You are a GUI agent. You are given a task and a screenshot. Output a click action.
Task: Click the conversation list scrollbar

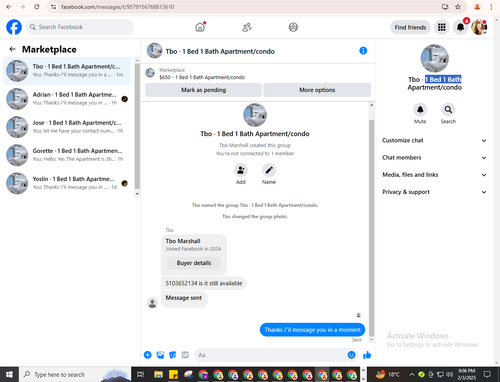pos(137,126)
